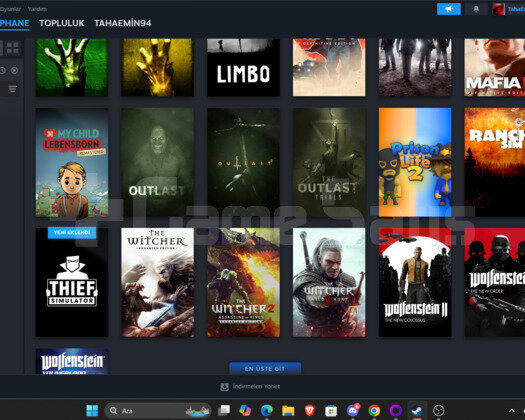Open The Witcher 2 Assassins of Kings
This screenshot has height=420, width=525.
[x=243, y=282]
